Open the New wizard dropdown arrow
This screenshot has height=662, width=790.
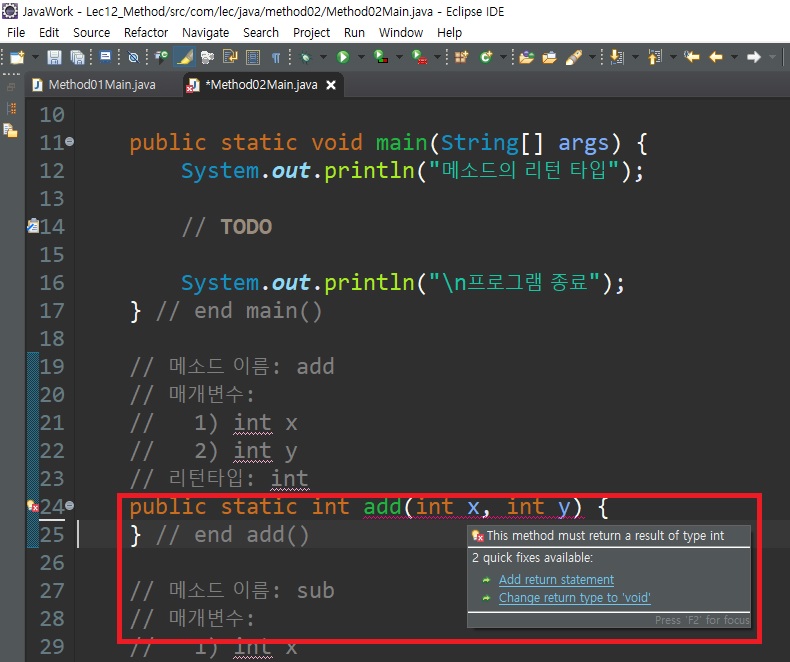35,57
